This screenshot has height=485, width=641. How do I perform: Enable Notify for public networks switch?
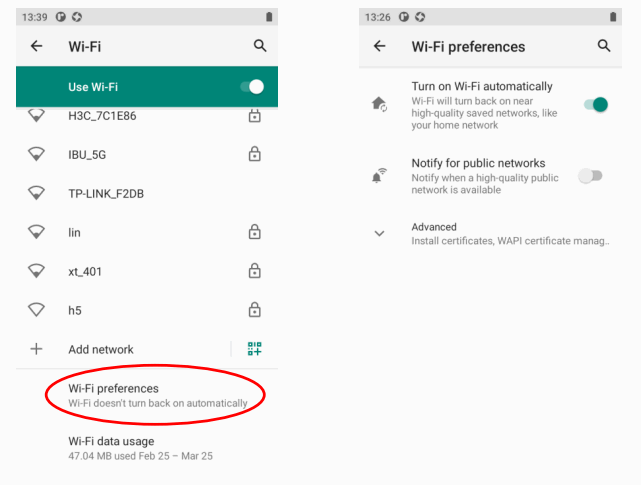(591, 176)
